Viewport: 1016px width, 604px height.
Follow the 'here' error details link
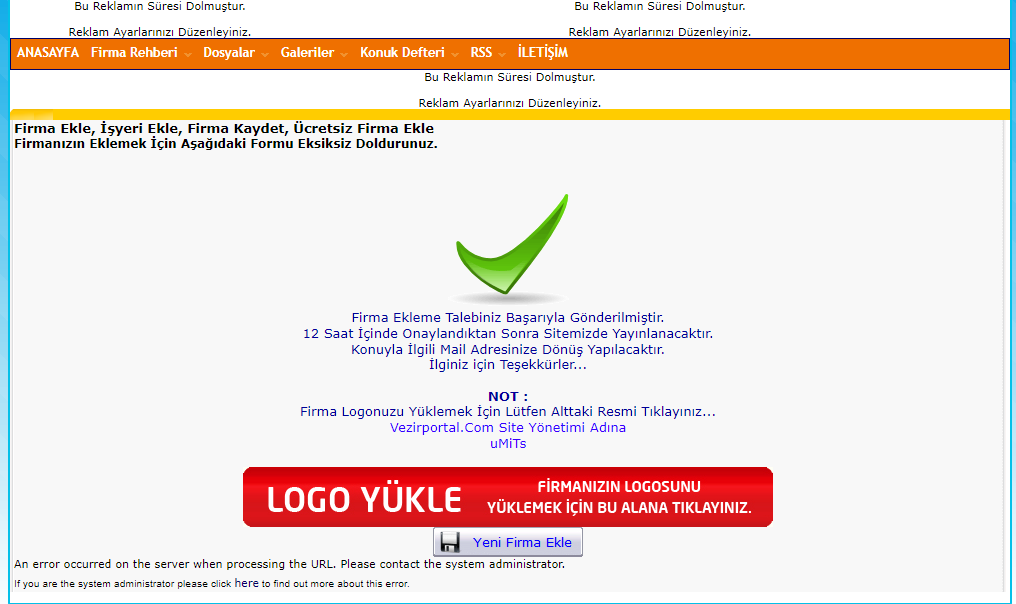(x=246, y=583)
